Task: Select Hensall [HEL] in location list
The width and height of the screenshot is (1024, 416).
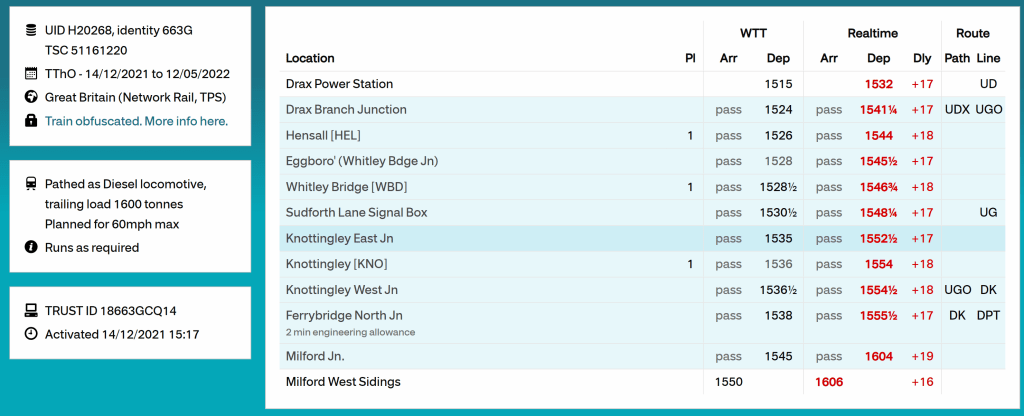Action: click(324, 135)
